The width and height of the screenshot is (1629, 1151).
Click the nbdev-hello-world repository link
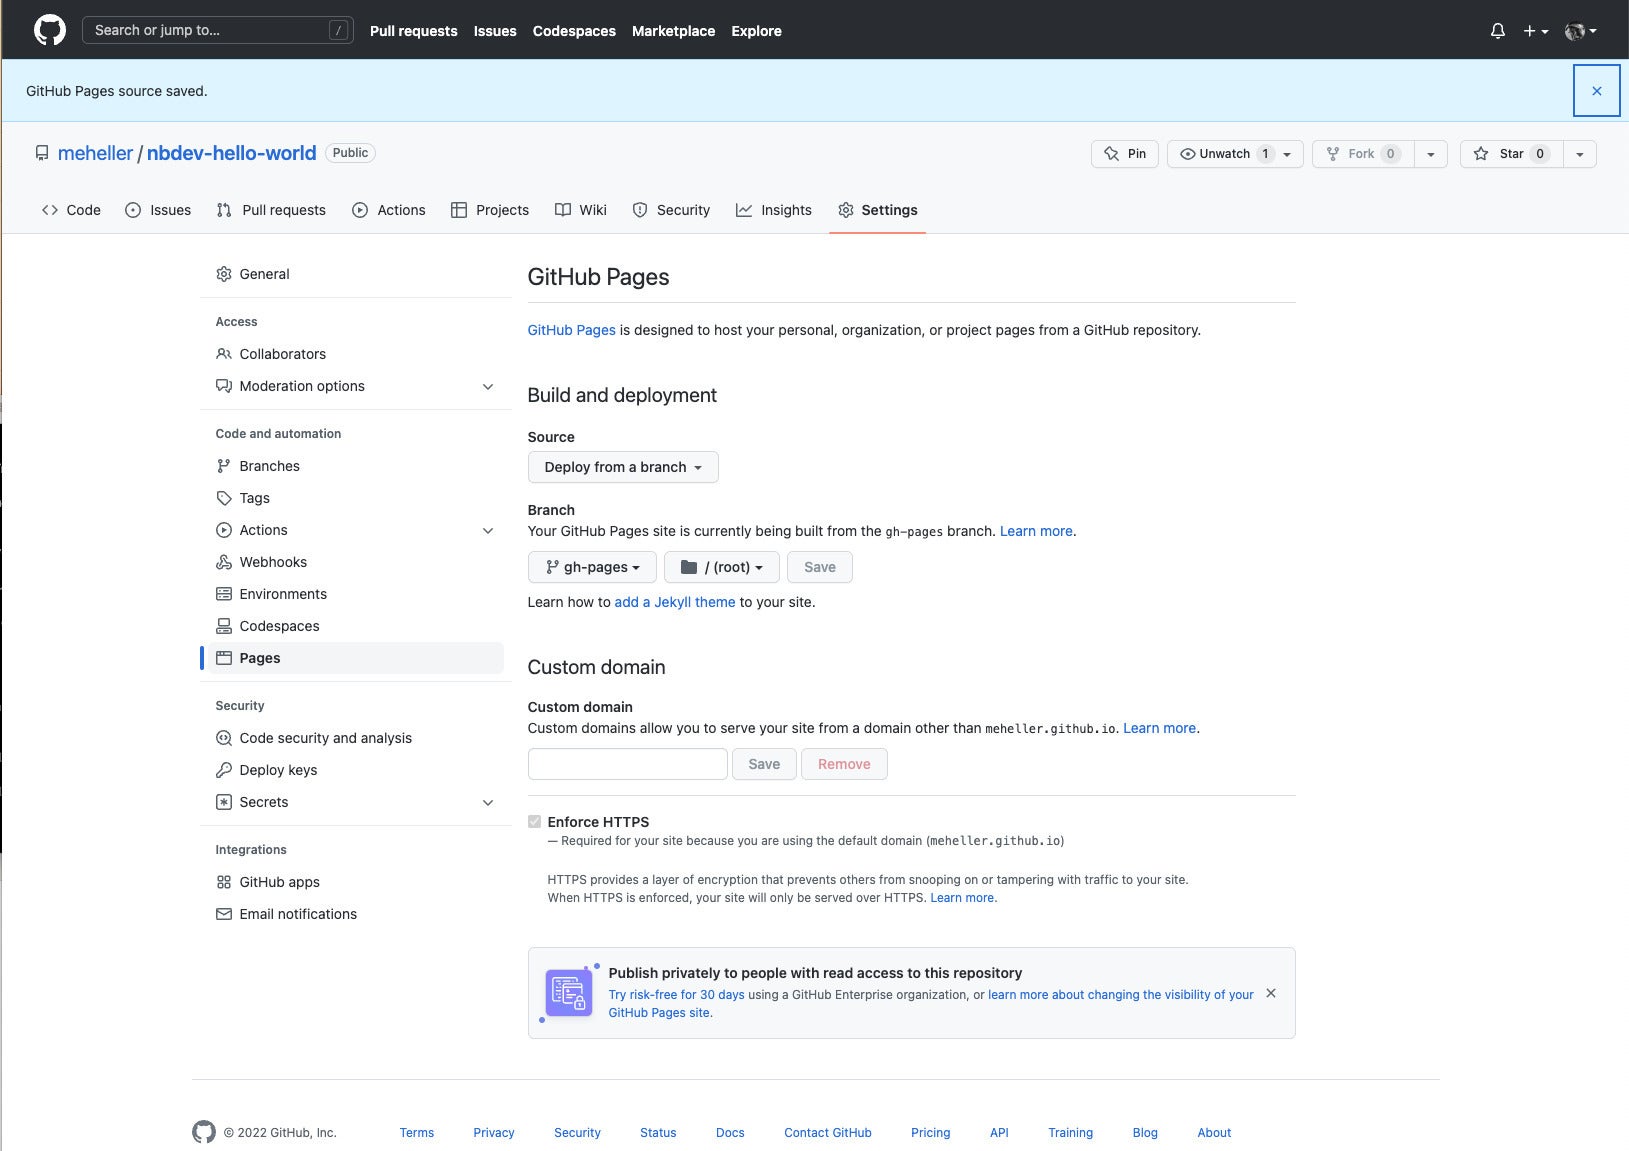click(231, 153)
